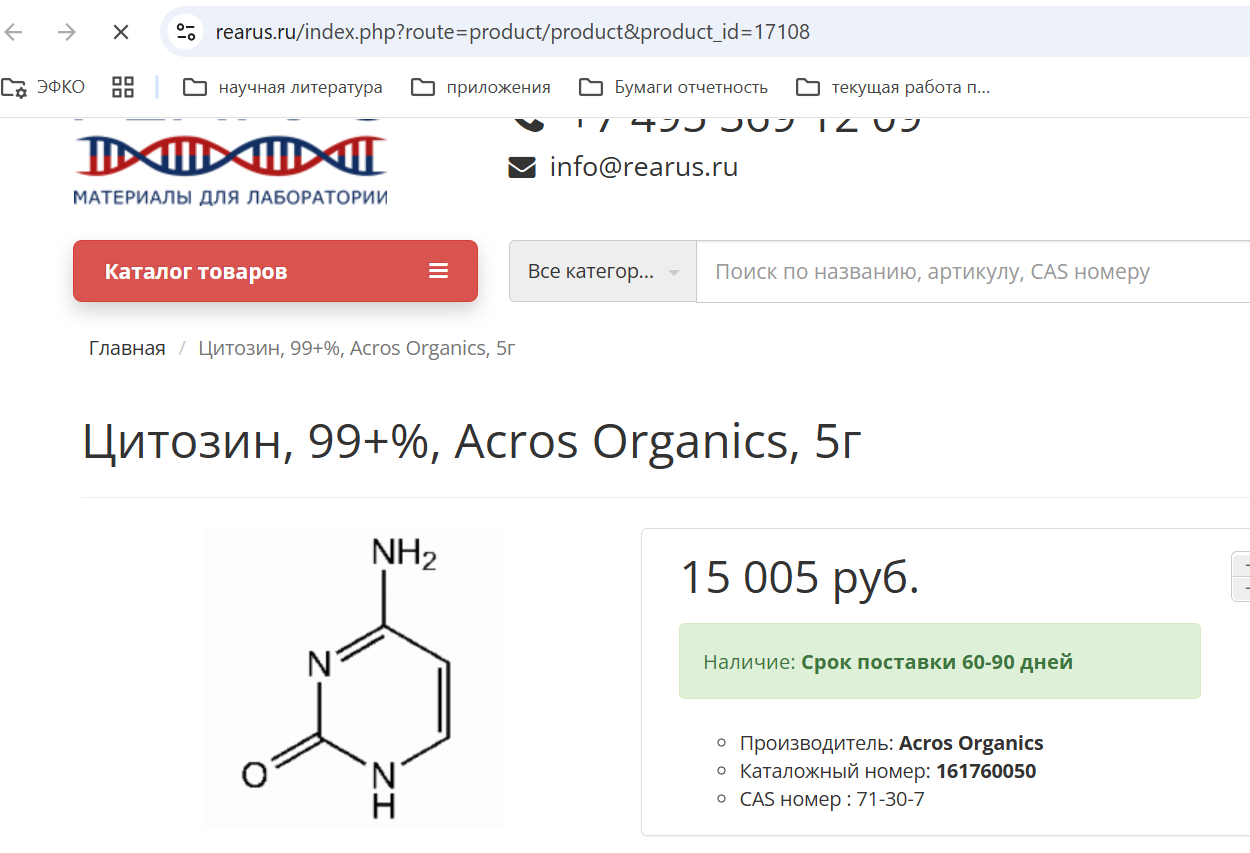Open site information icon in address bar
Viewport: 1250px width, 853px height.
point(186,32)
